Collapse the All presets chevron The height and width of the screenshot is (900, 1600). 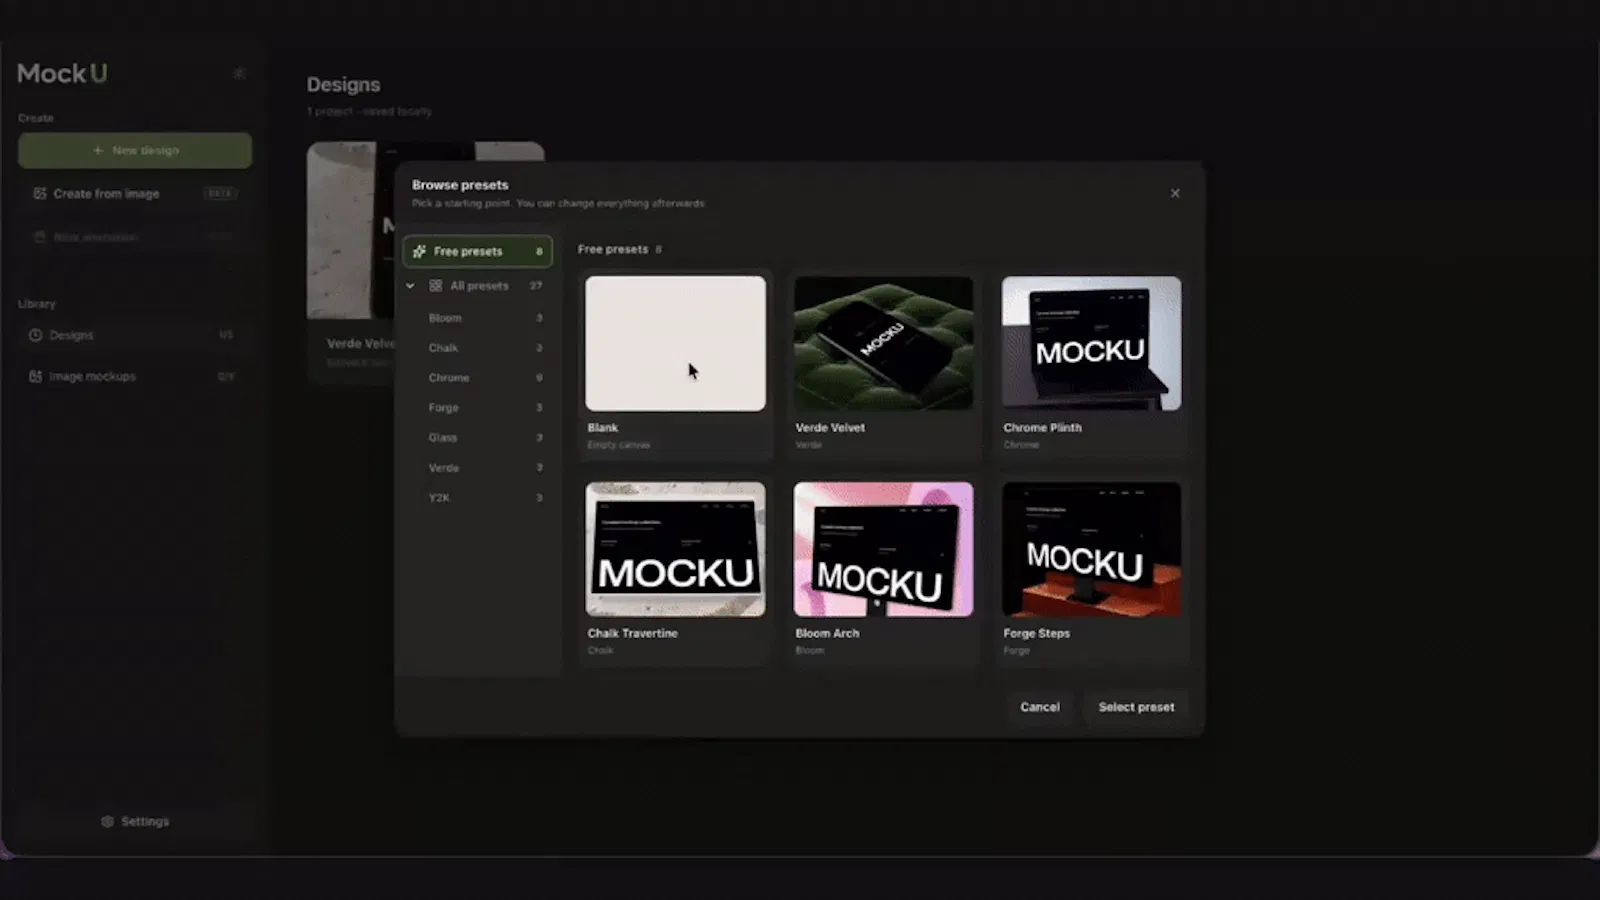tap(410, 286)
